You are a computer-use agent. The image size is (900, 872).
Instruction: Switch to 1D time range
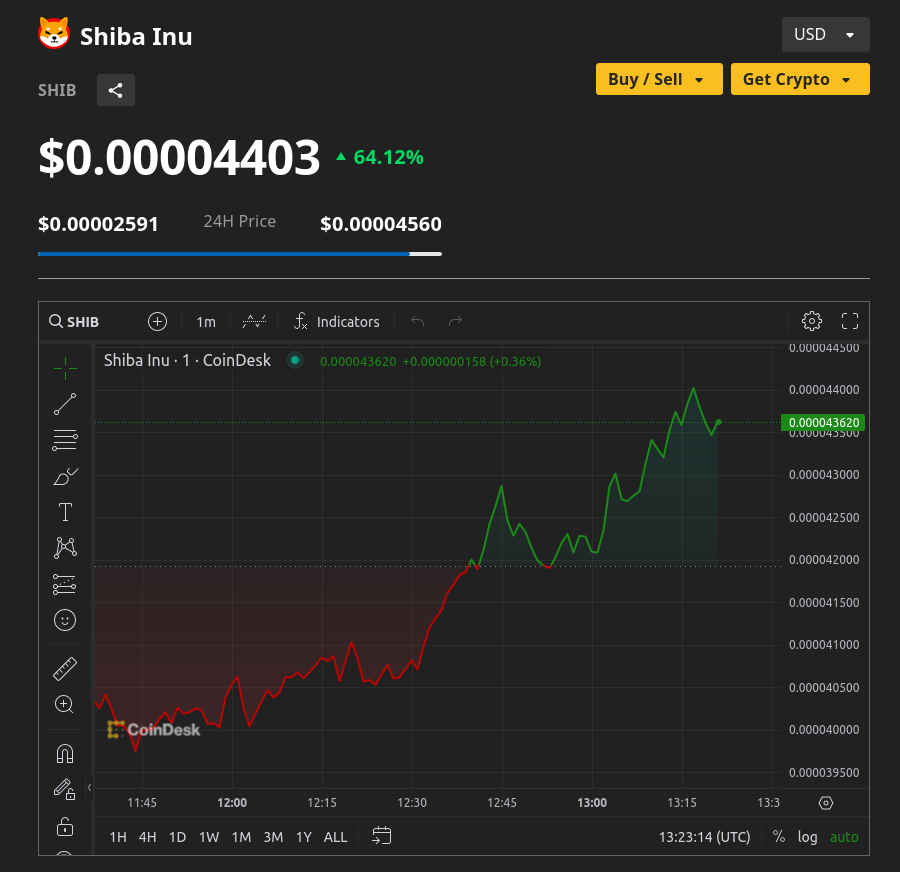pos(177,837)
